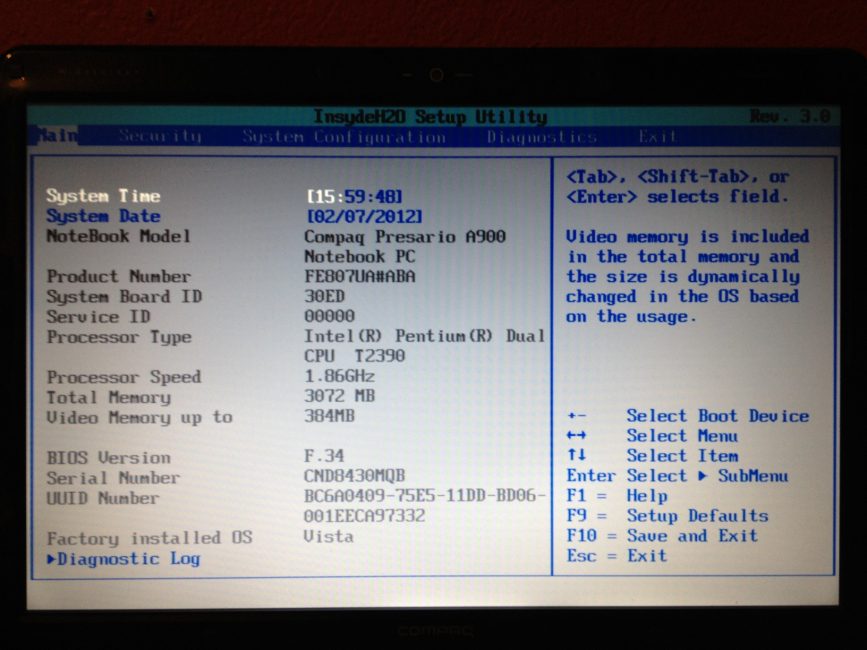The image size is (867, 650).
Task: Click the Enter Select SubMenu help entry
Action: [677, 476]
